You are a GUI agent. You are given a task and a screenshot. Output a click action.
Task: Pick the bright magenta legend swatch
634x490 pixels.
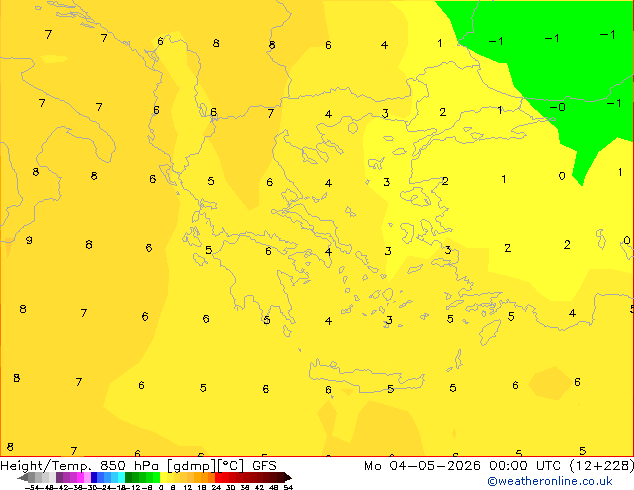pyautogui.click(x=80, y=477)
